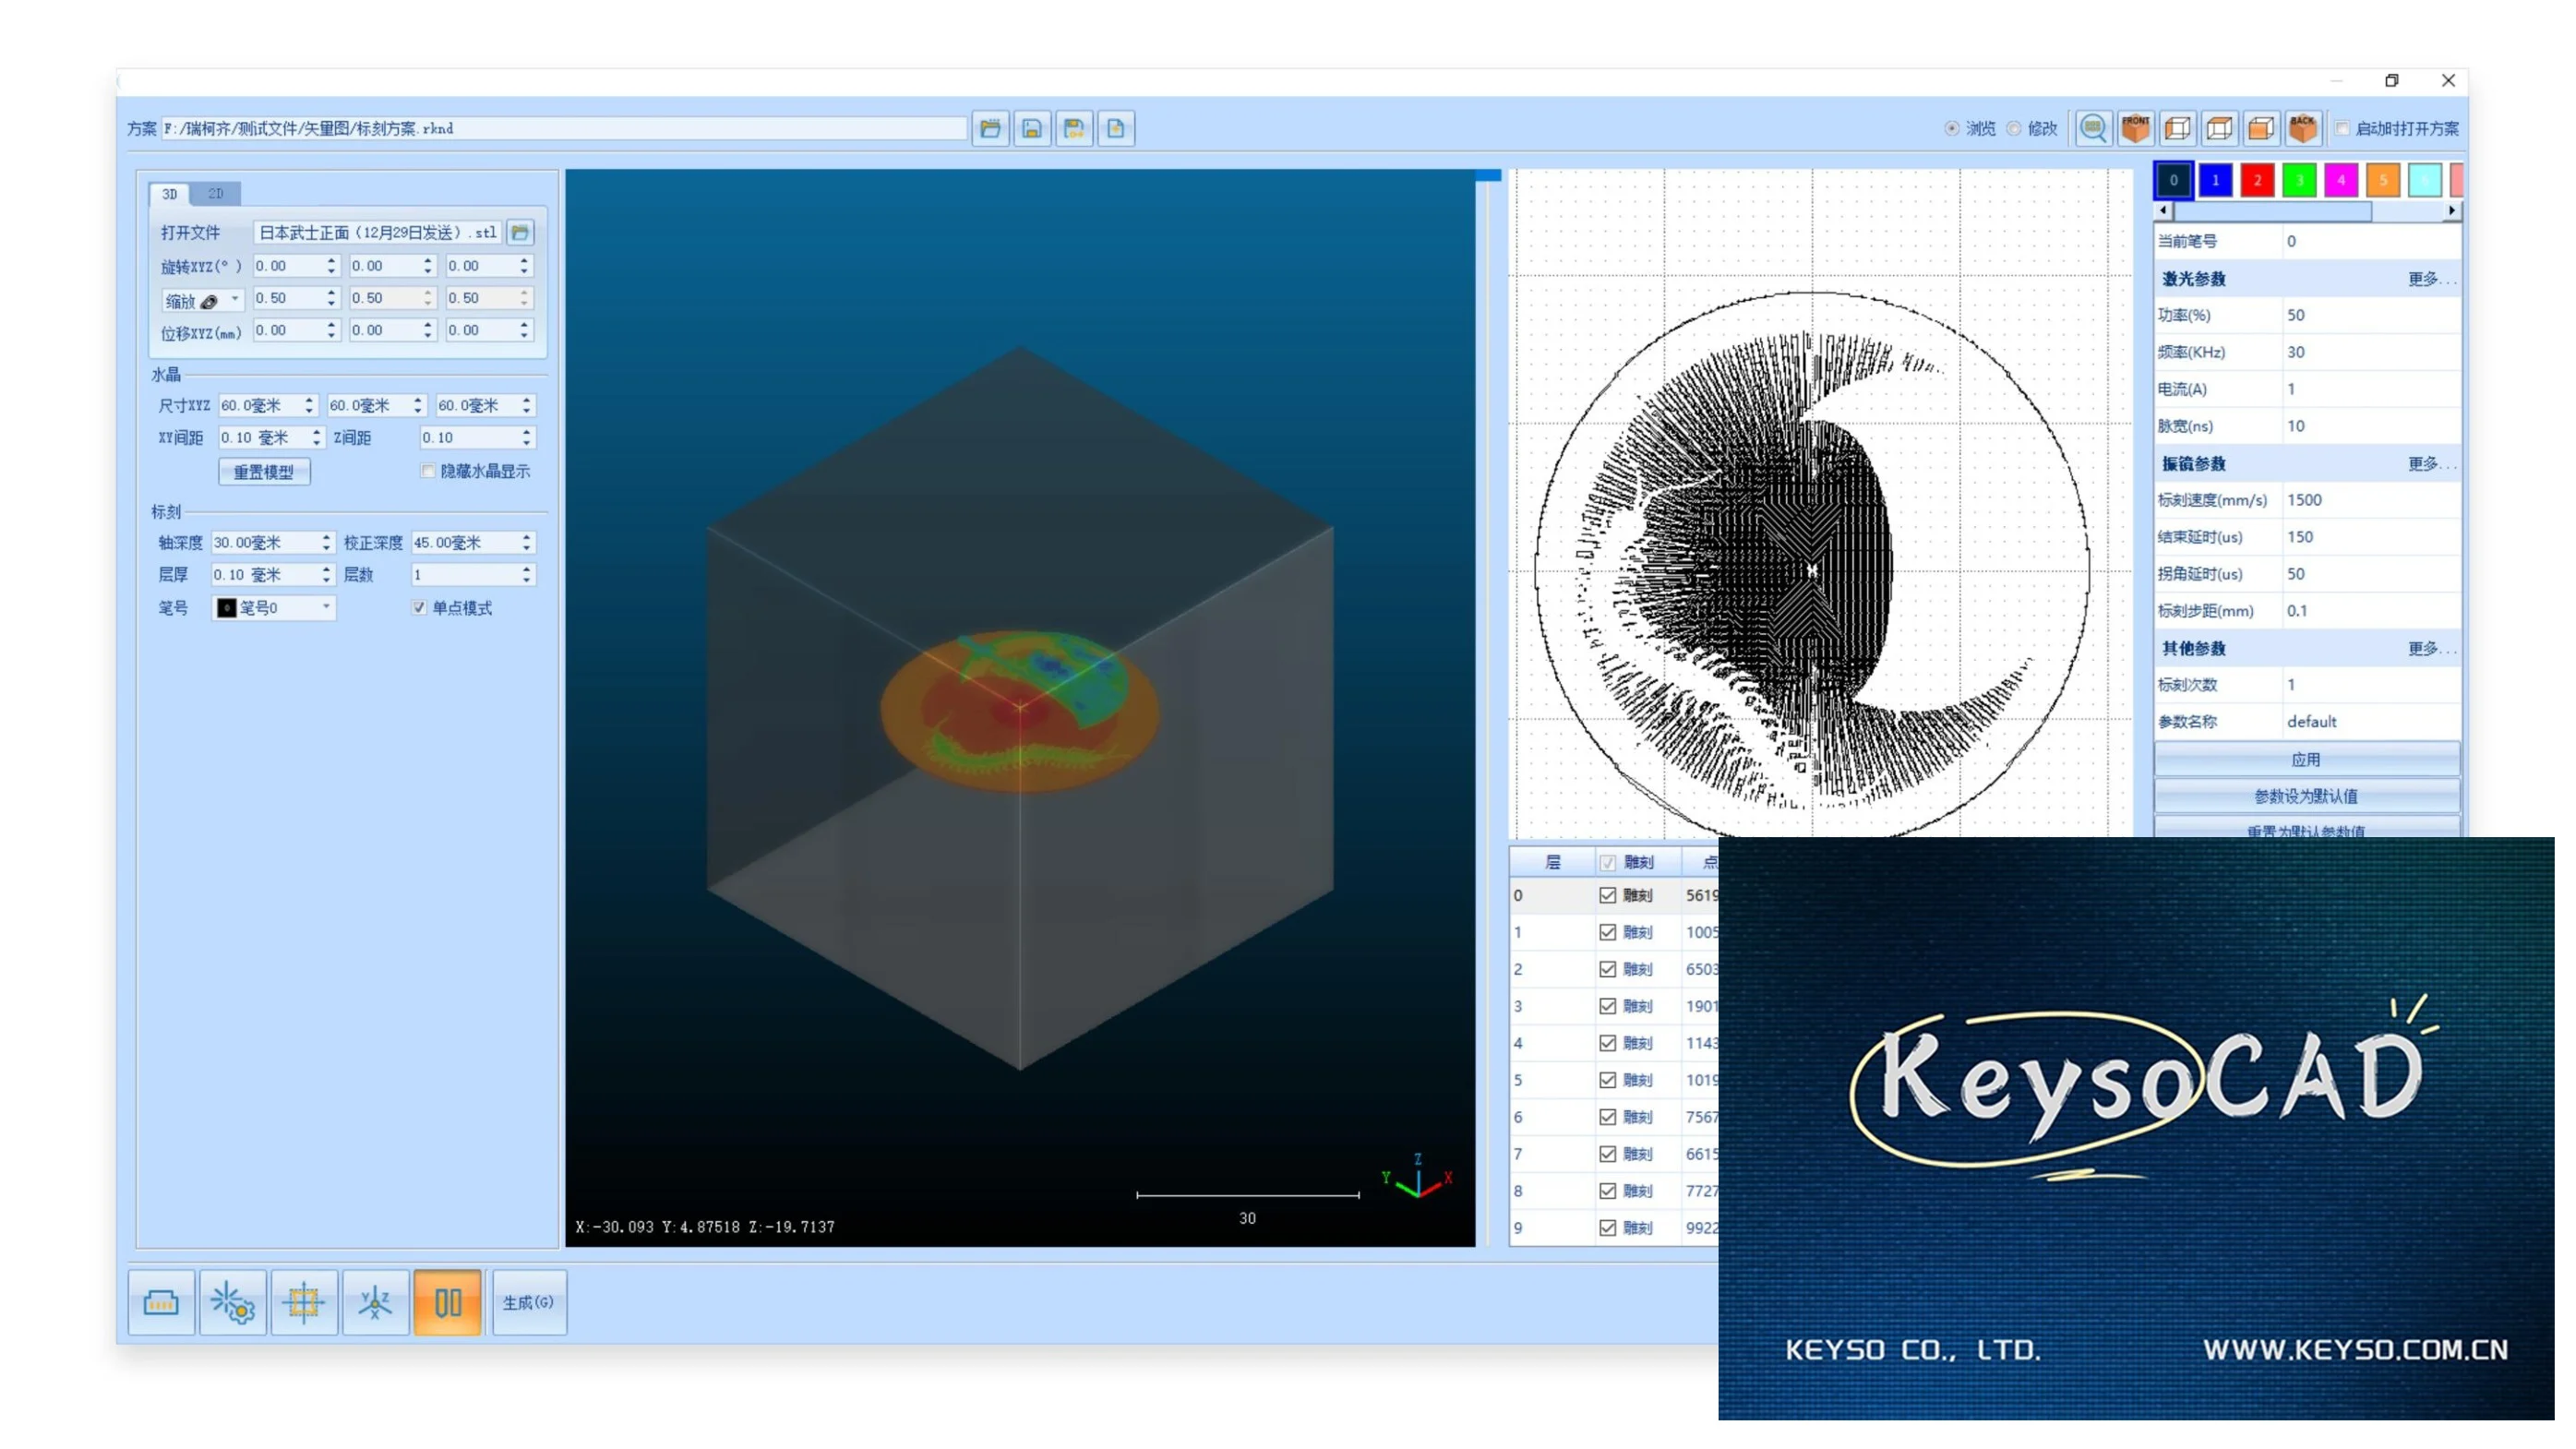Select the red pen color 2
The image size is (2576, 1449).
(x=2257, y=180)
